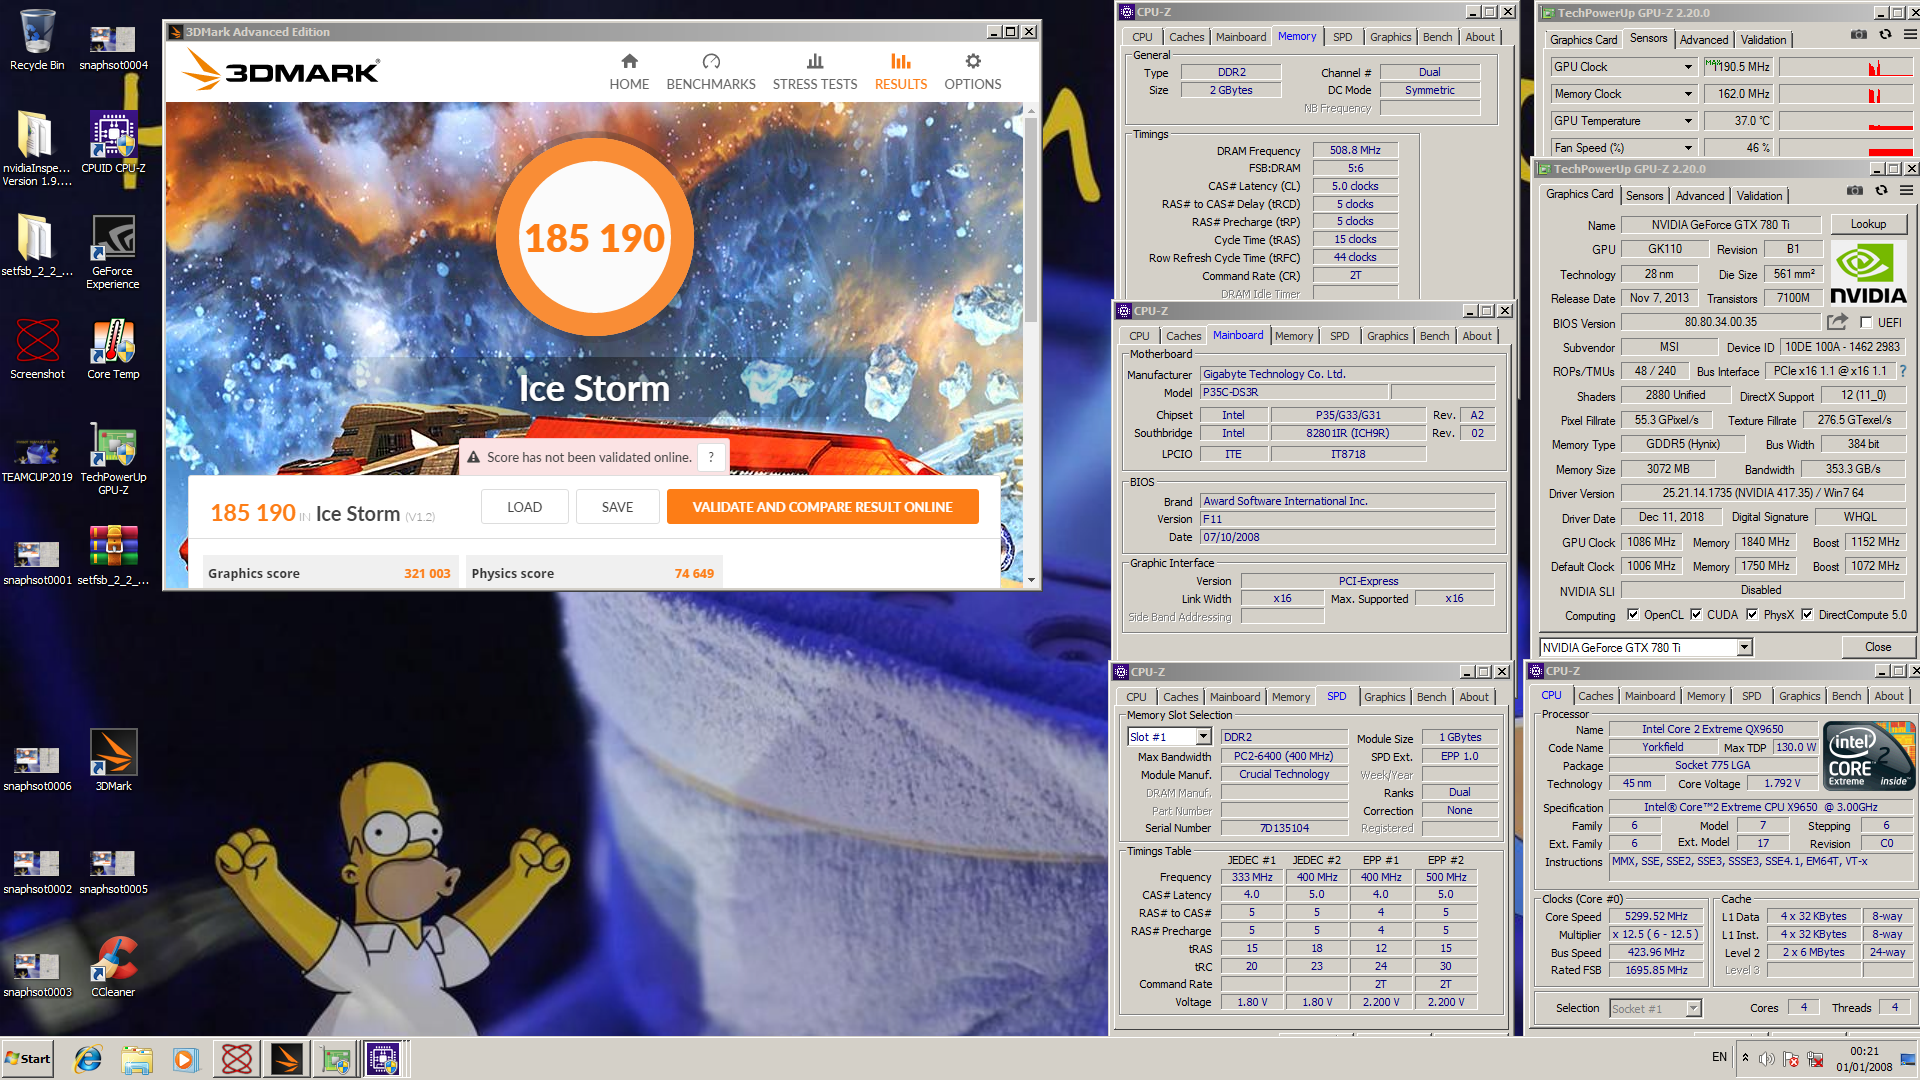Select the 3DMark desktop shortcut

coord(113,760)
